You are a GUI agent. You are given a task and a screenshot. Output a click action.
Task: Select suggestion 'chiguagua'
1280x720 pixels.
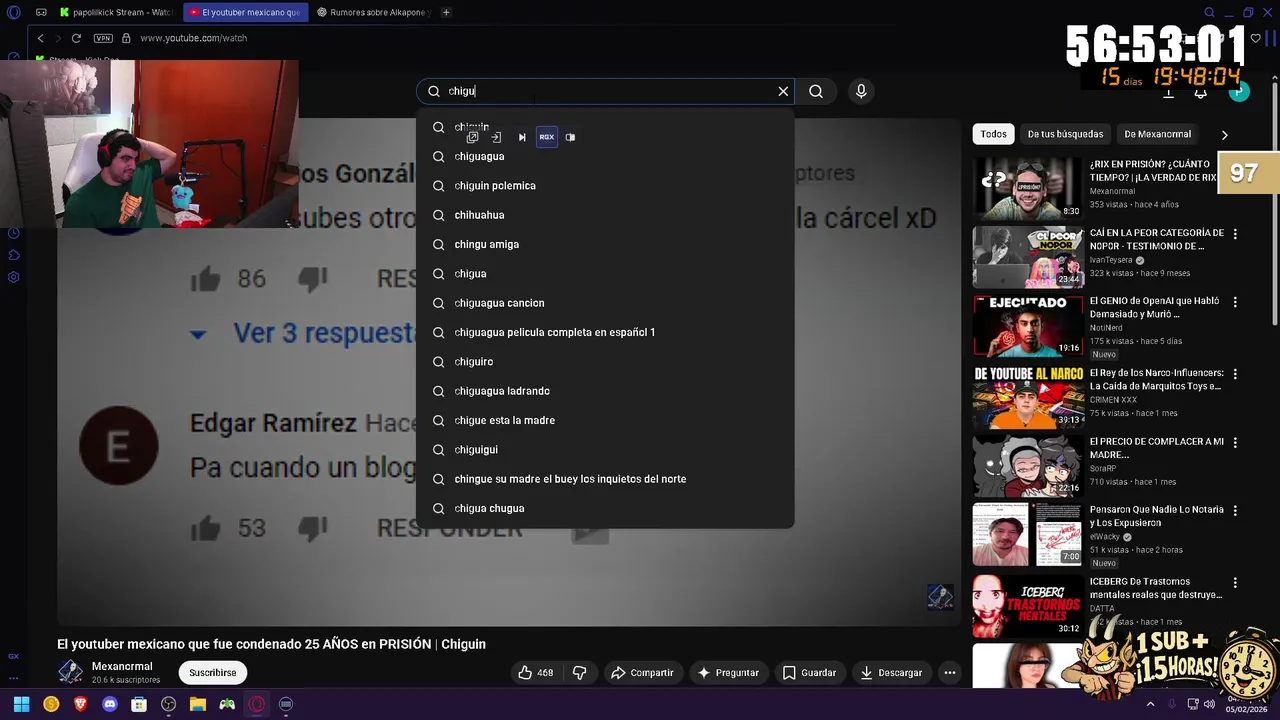pos(605,156)
